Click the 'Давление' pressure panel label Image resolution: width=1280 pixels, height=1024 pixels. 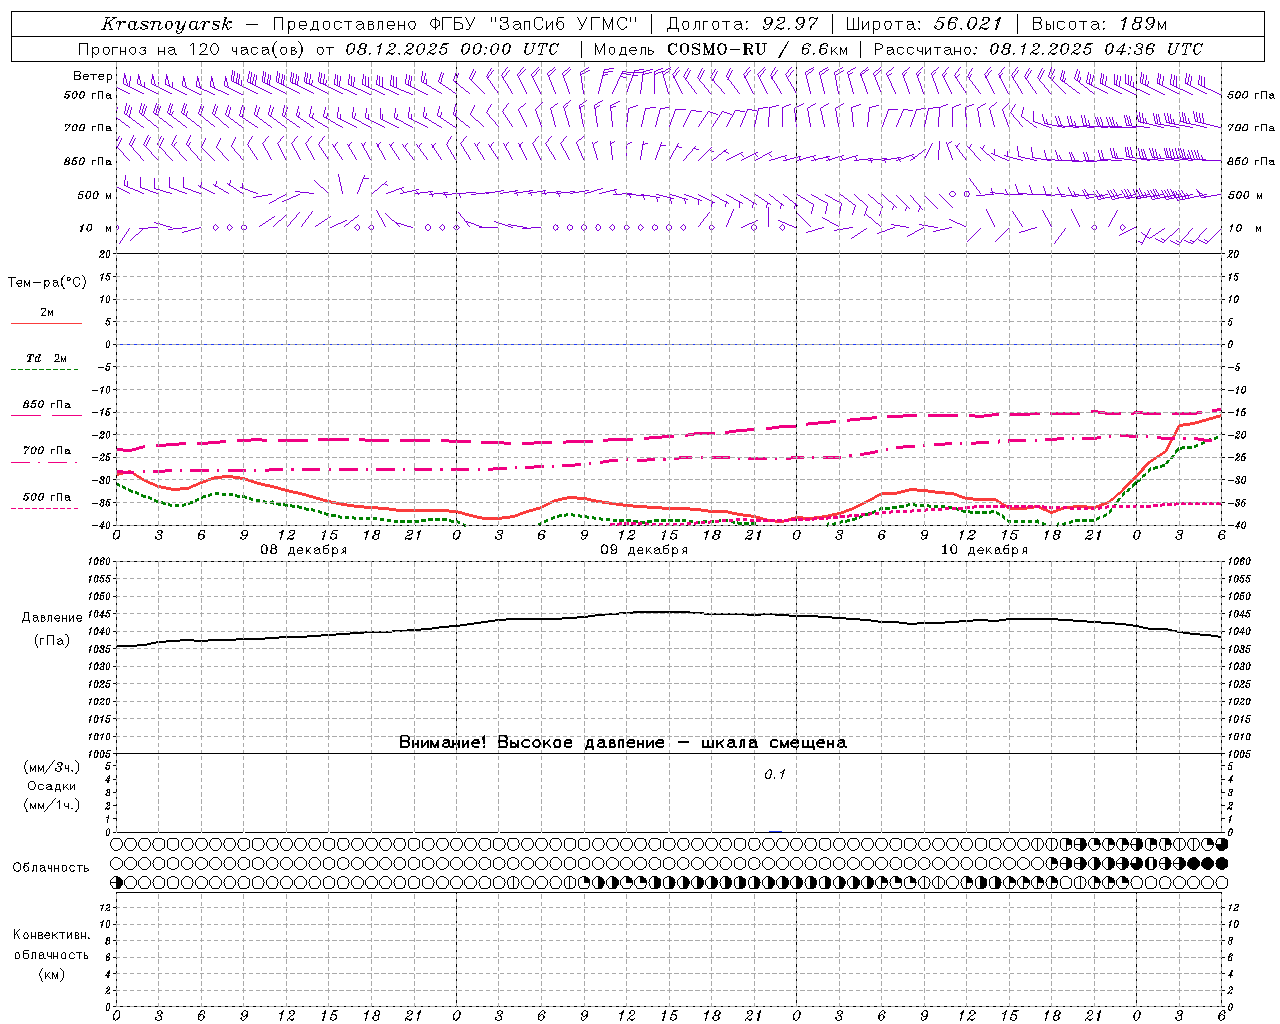tap(52, 618)
